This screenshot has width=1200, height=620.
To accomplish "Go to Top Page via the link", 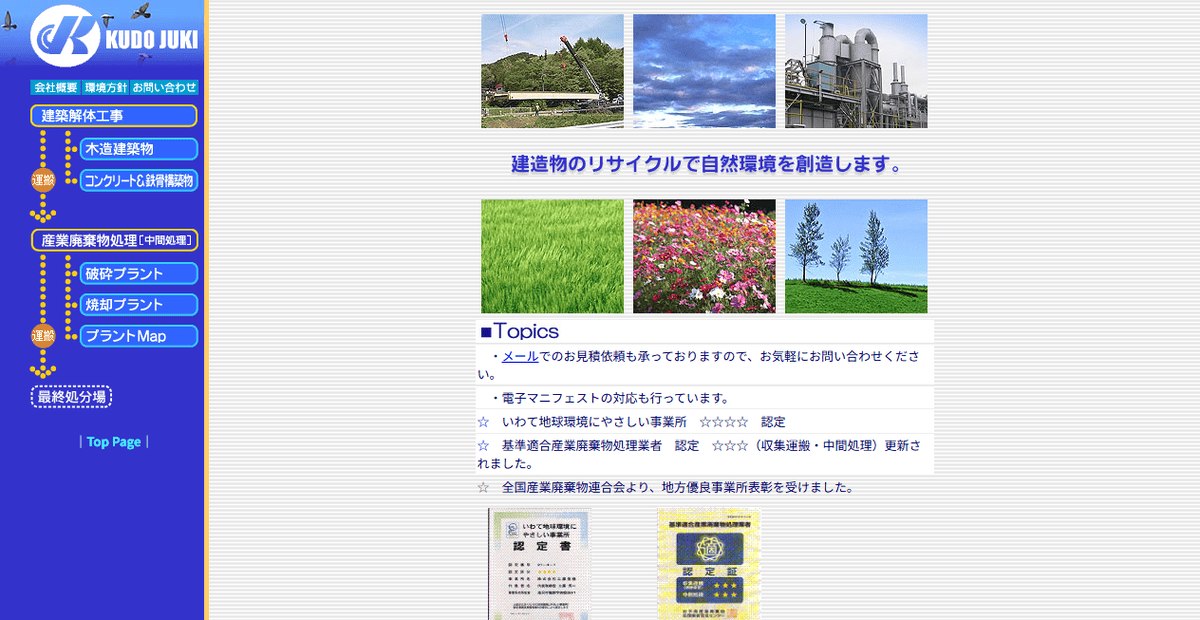I will point(113,441).
